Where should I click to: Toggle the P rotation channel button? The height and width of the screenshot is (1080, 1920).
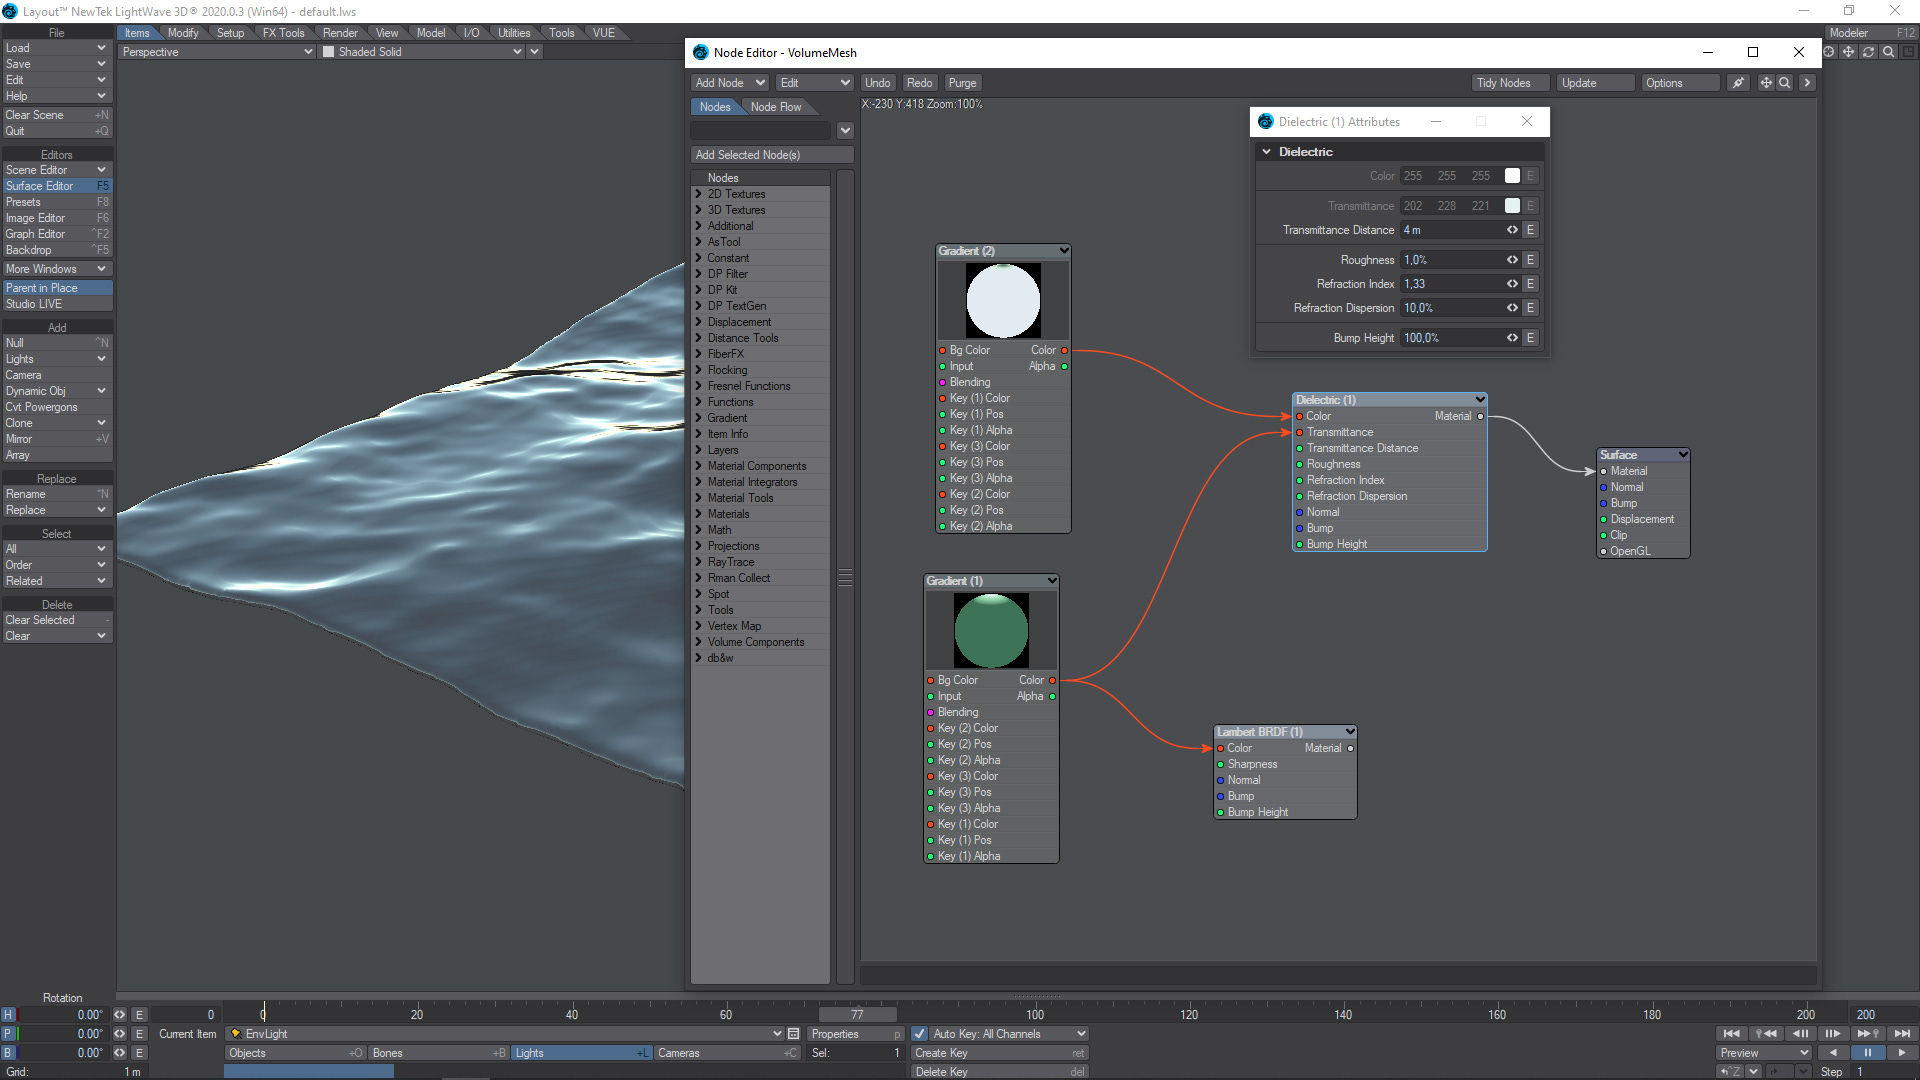(x=8, y=1034)
